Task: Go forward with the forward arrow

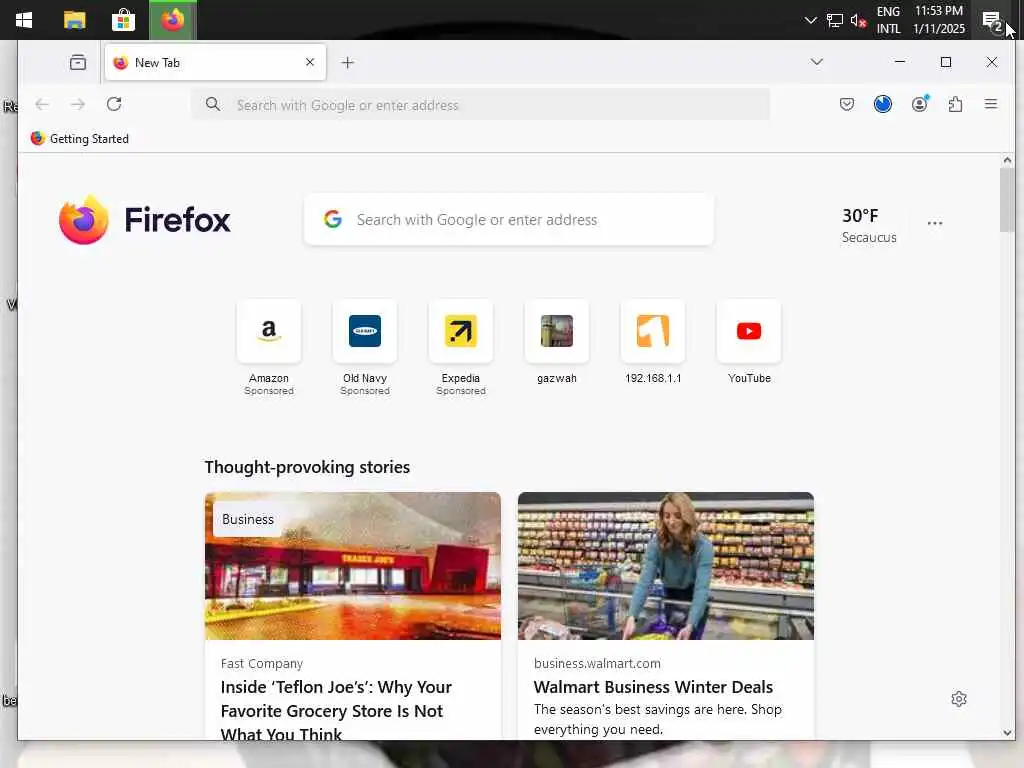Action: pos(78,104)
